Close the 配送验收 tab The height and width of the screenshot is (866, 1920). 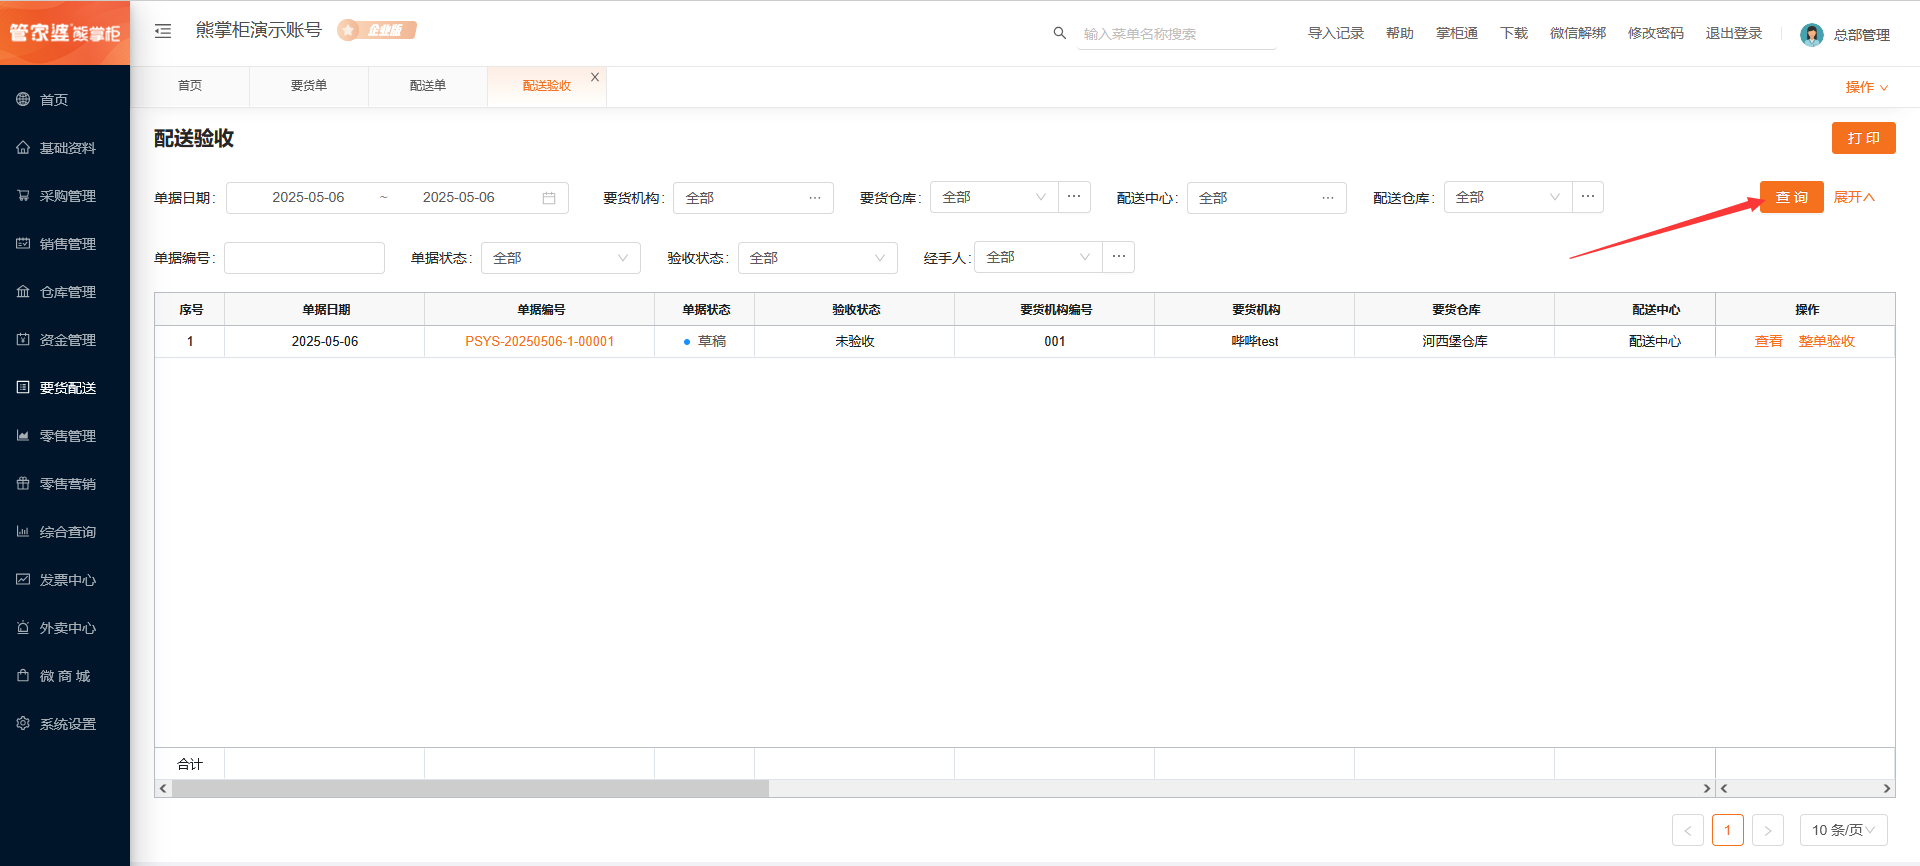(x=595, y=77)
